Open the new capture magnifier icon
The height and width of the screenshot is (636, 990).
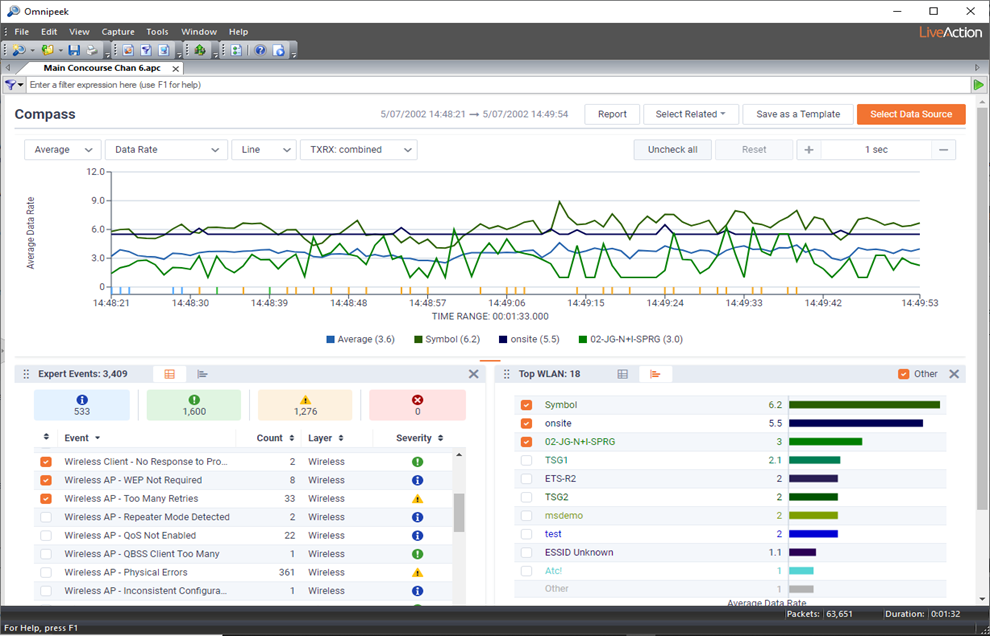18,50
